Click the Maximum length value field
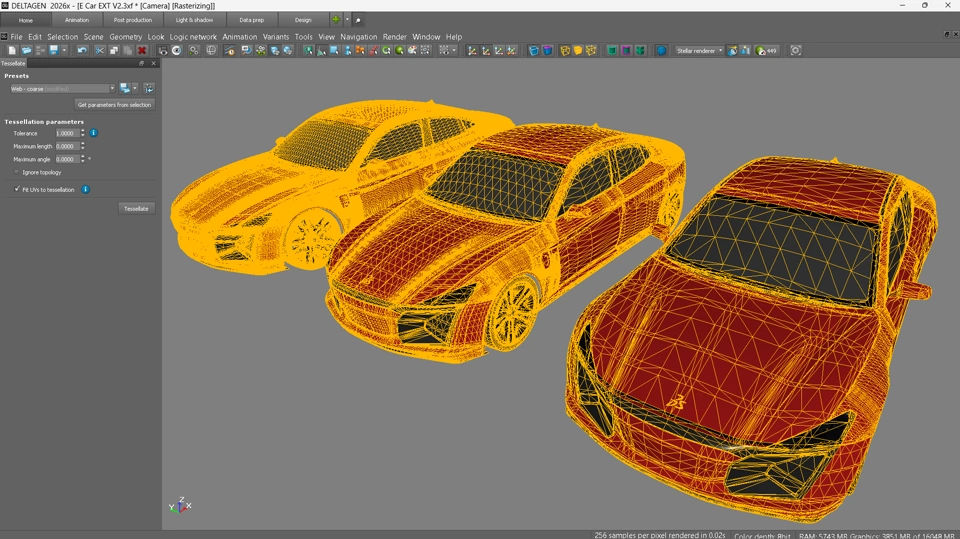Image resolution: width=960 pixels, height=539 pixels. (x=66, y=146)
